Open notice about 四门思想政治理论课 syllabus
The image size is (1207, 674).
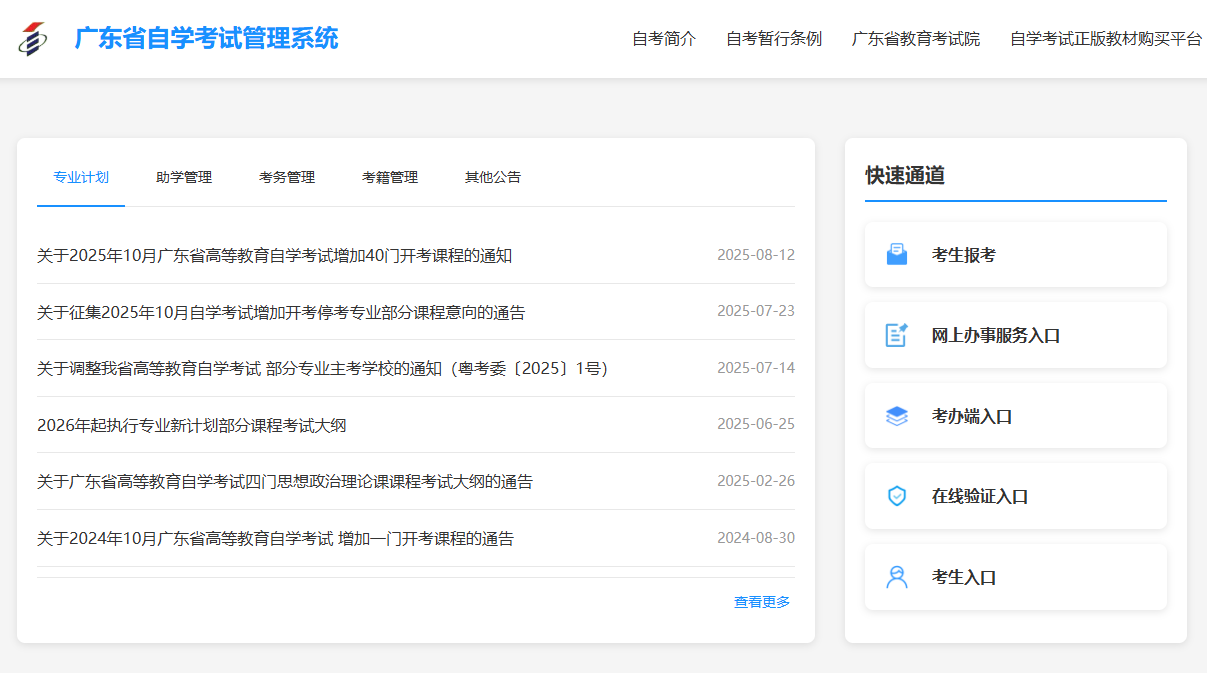(x=285, y=482)
